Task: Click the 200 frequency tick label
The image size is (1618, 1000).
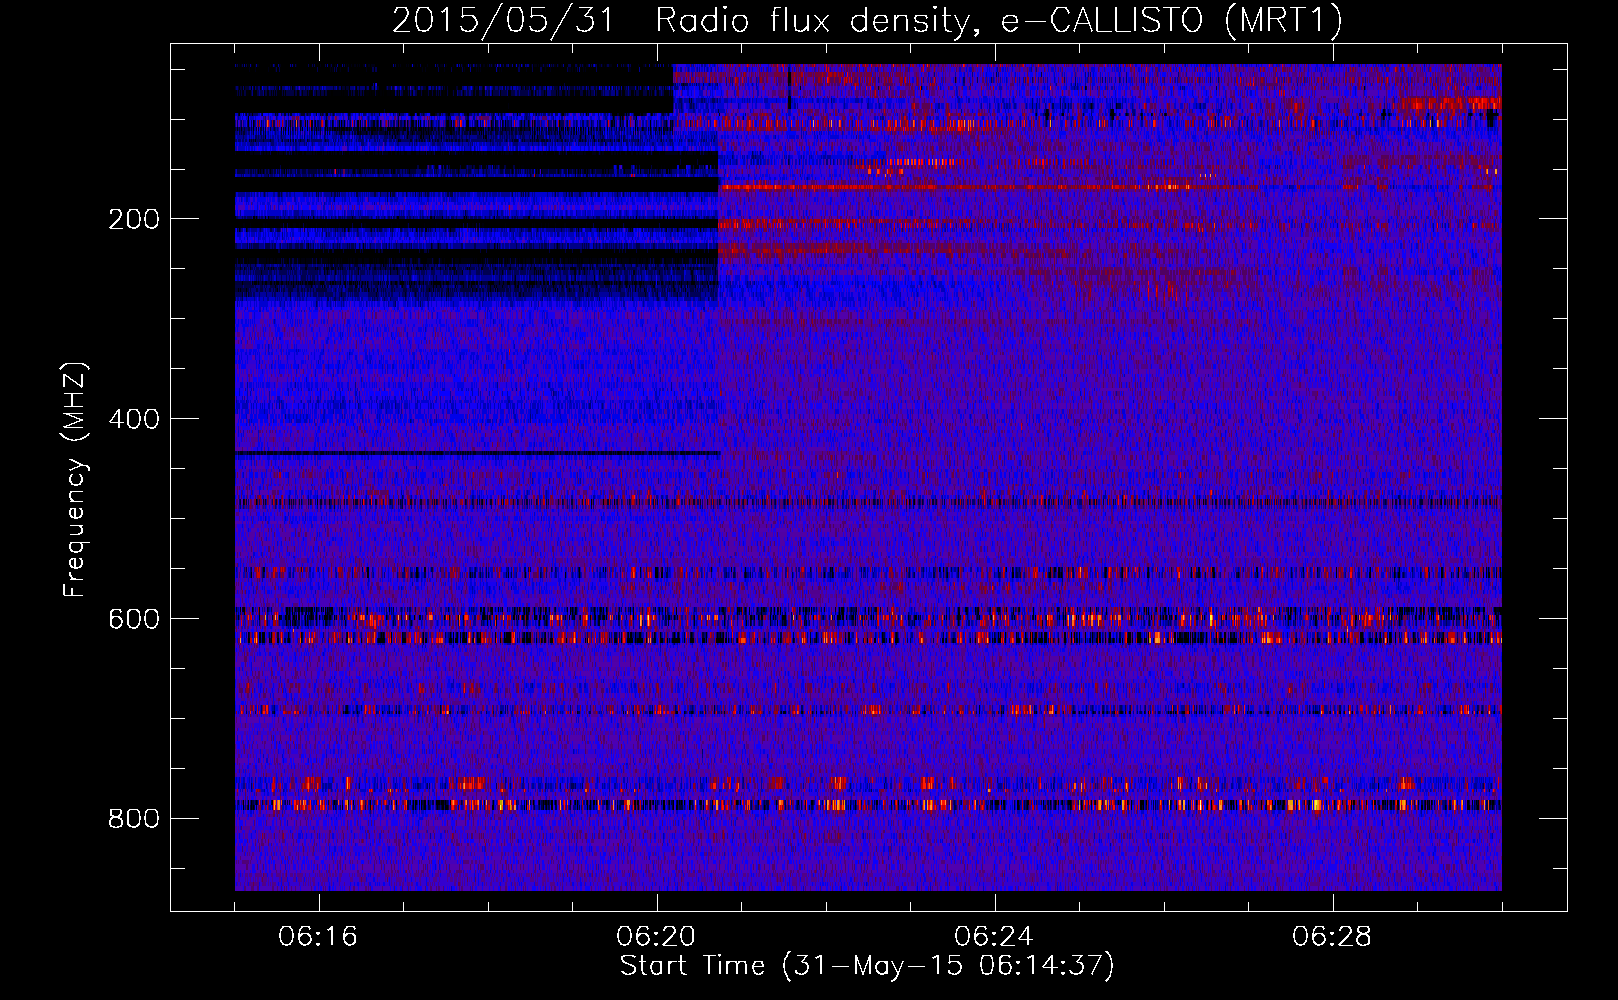Action: (134, 219)
